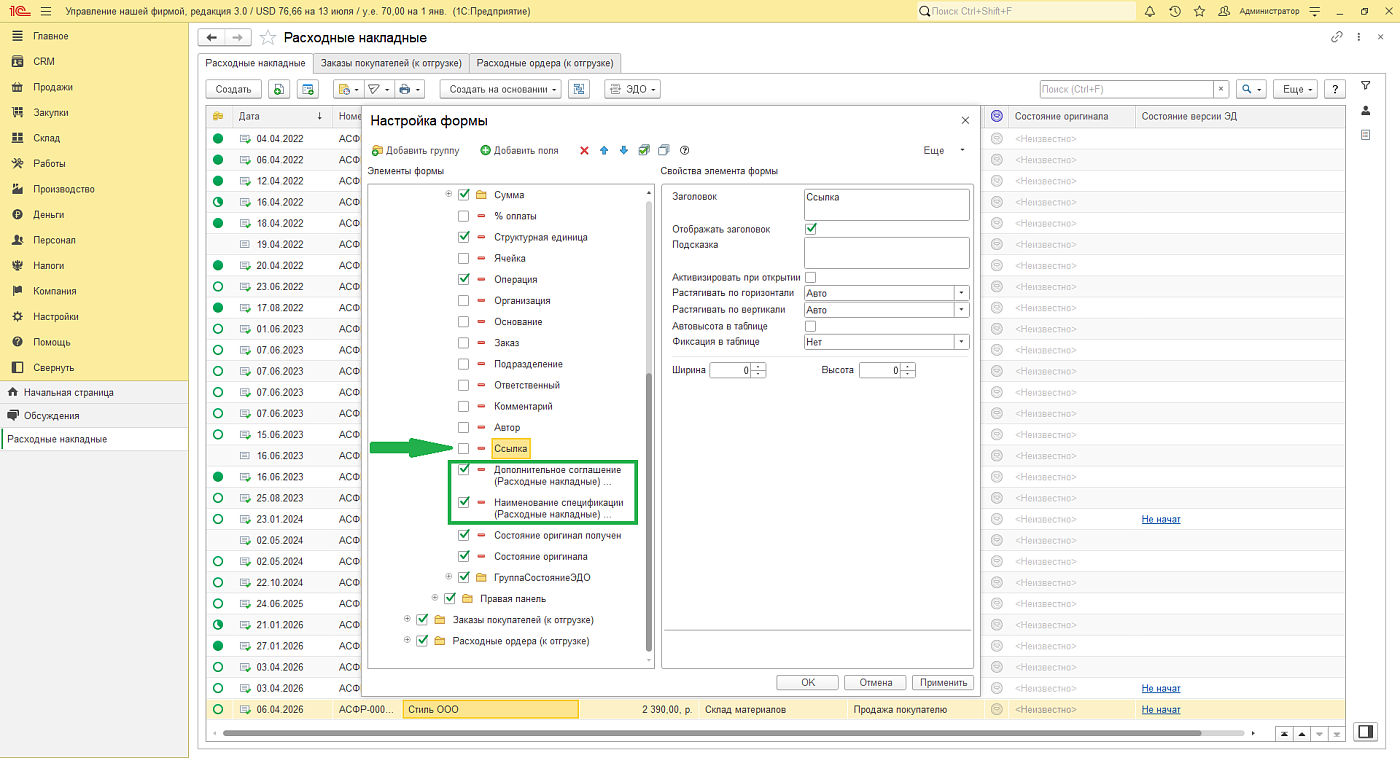
Task: Enable the Комментарий checkbox
Action: [463, 406]
